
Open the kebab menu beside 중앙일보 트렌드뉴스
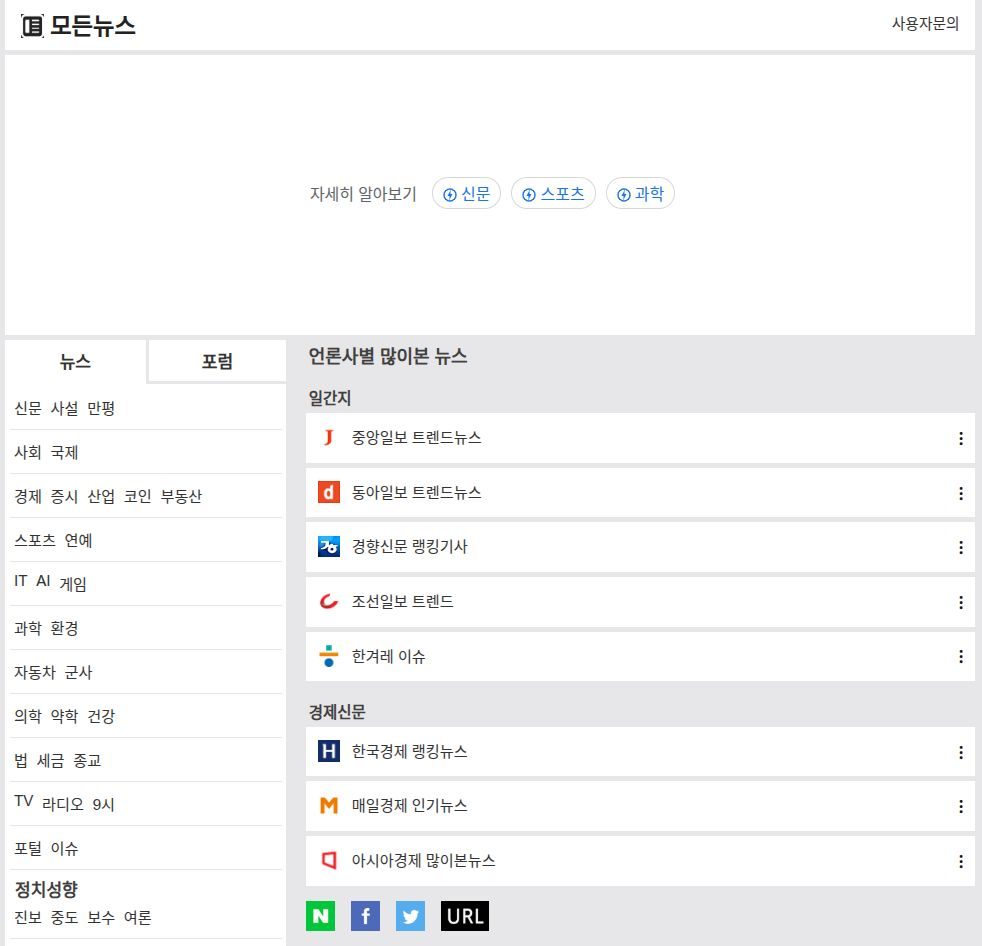[x=960, y=437]
